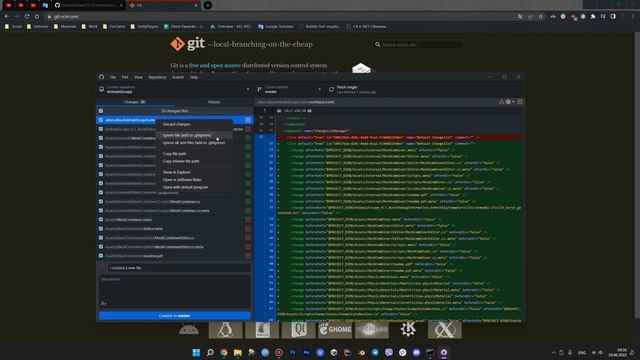Click the KDE gear logo
The height and width of the screenshot is (360, 640).
coord(408,329)
